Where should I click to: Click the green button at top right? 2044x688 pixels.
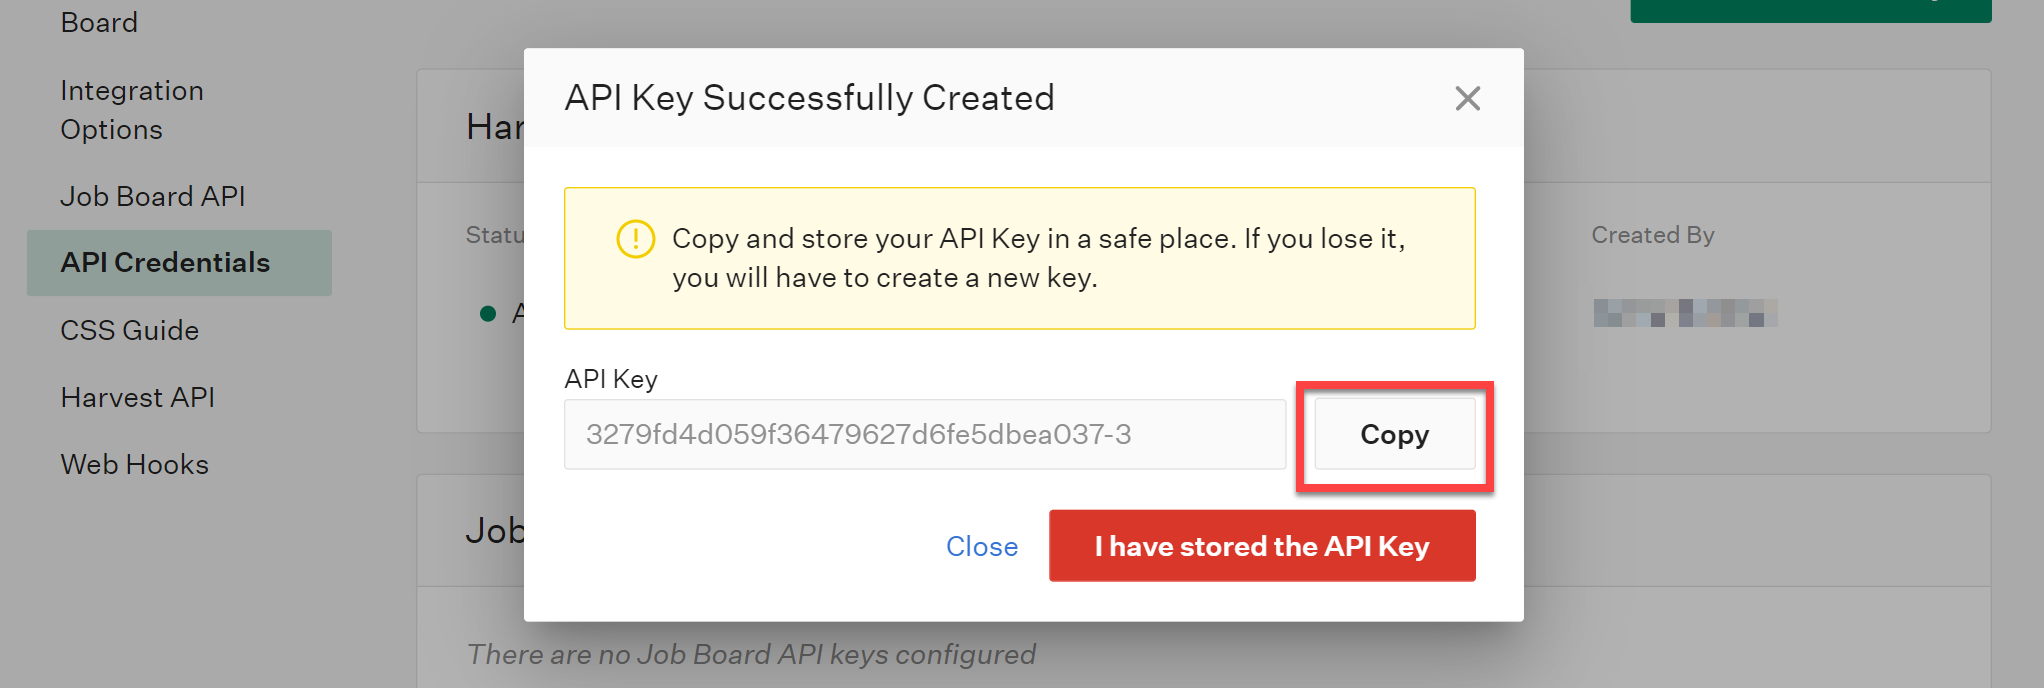point(1810,10)
